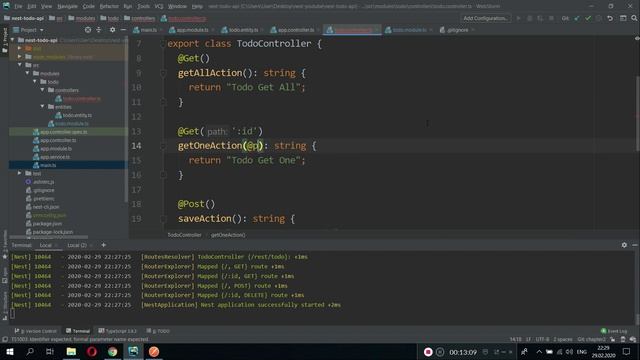Screen dimensions: 640x360
Task: Open TypeScript tool window button
Action: click(118, 331)
